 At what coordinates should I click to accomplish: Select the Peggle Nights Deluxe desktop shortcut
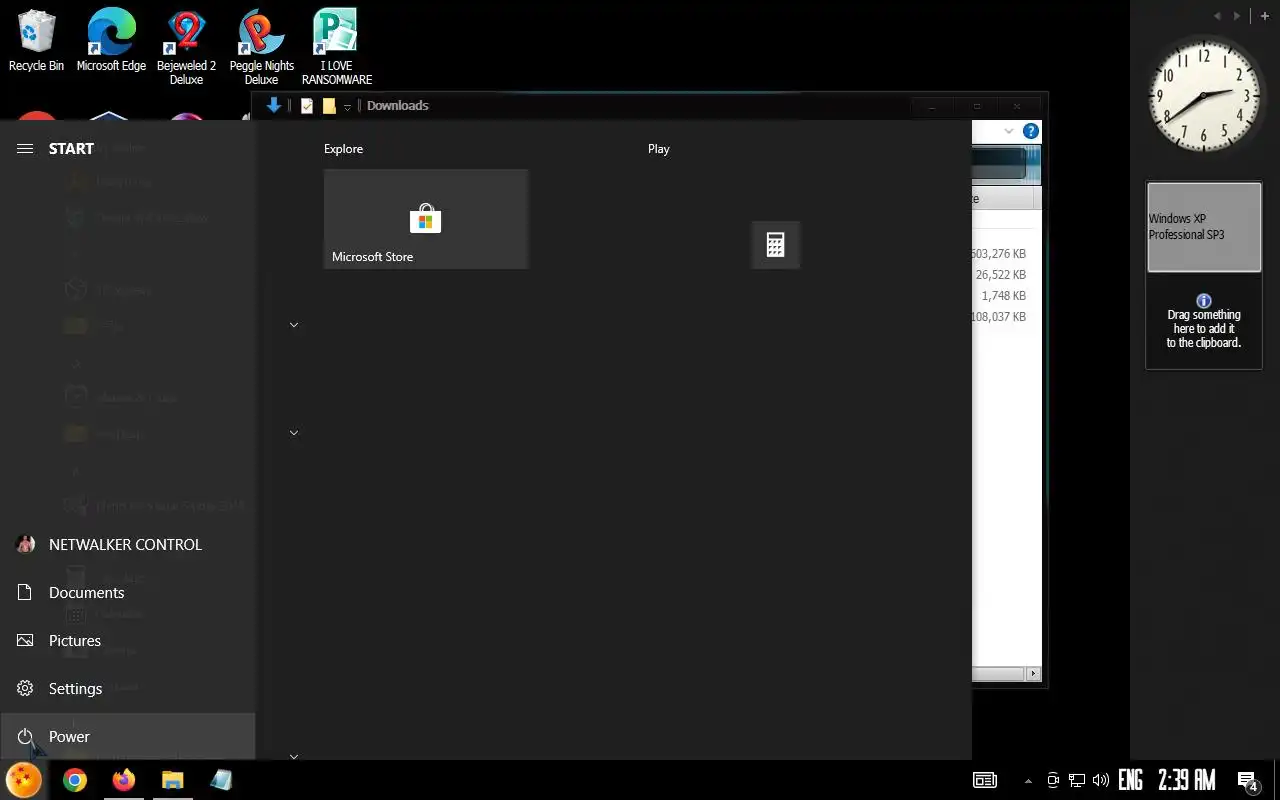point(261,47)
